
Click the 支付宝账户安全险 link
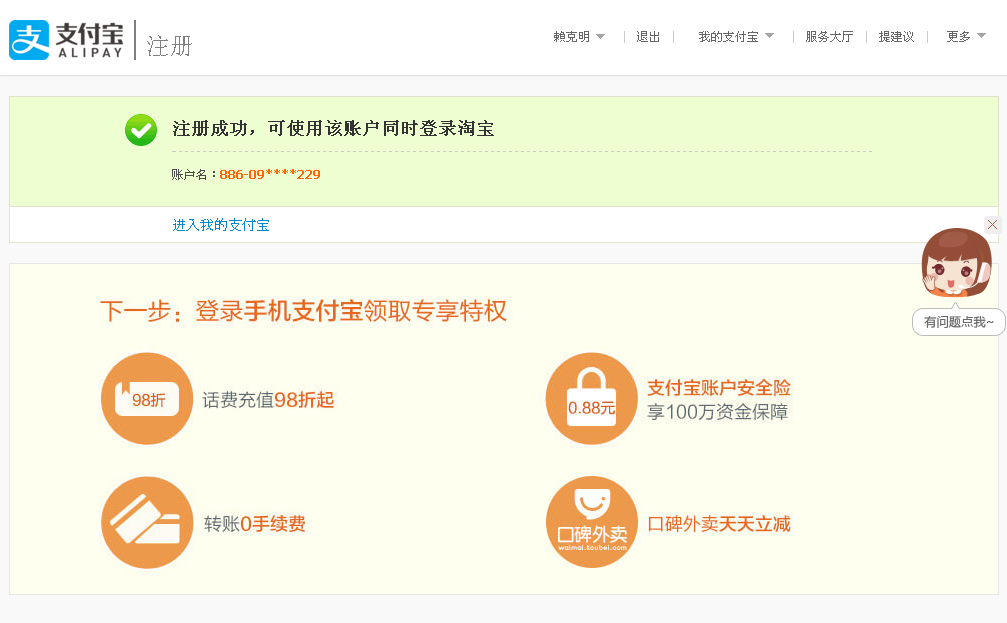coord(719,387)
